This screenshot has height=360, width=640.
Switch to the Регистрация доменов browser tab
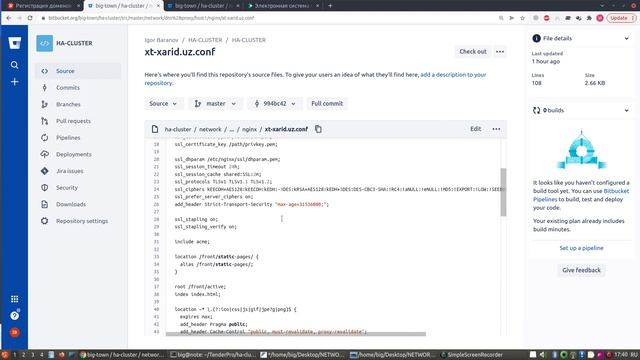tap(42, 6)
